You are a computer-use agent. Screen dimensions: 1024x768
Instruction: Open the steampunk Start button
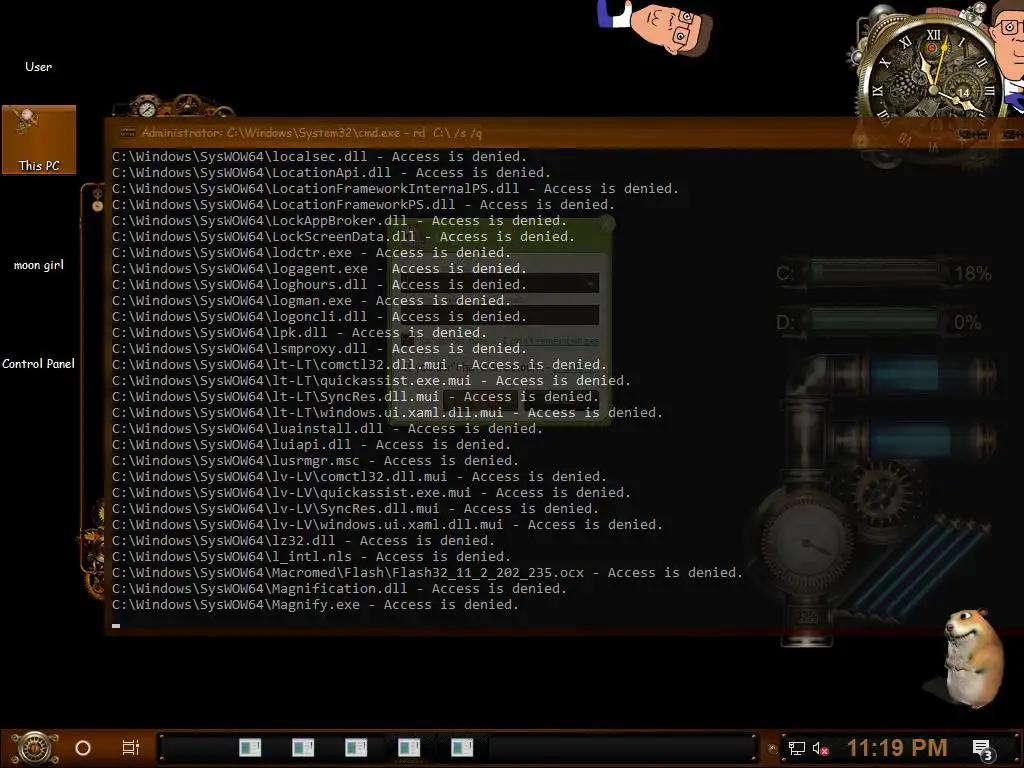pyautogui.click(x=34, y=748)
